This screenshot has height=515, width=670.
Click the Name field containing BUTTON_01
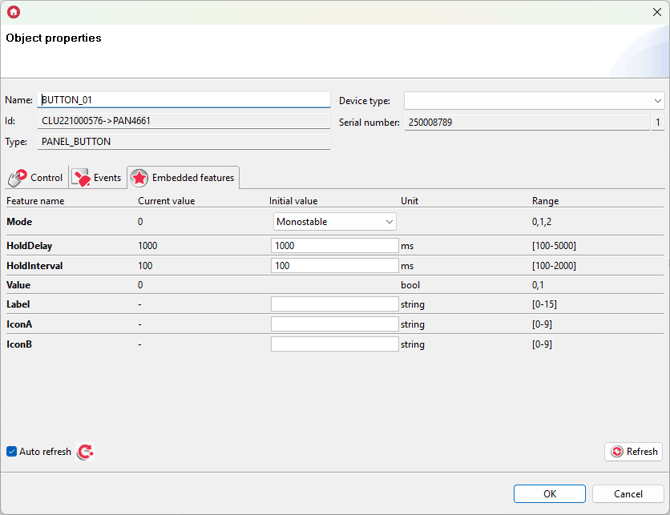[x=184, y=100]
